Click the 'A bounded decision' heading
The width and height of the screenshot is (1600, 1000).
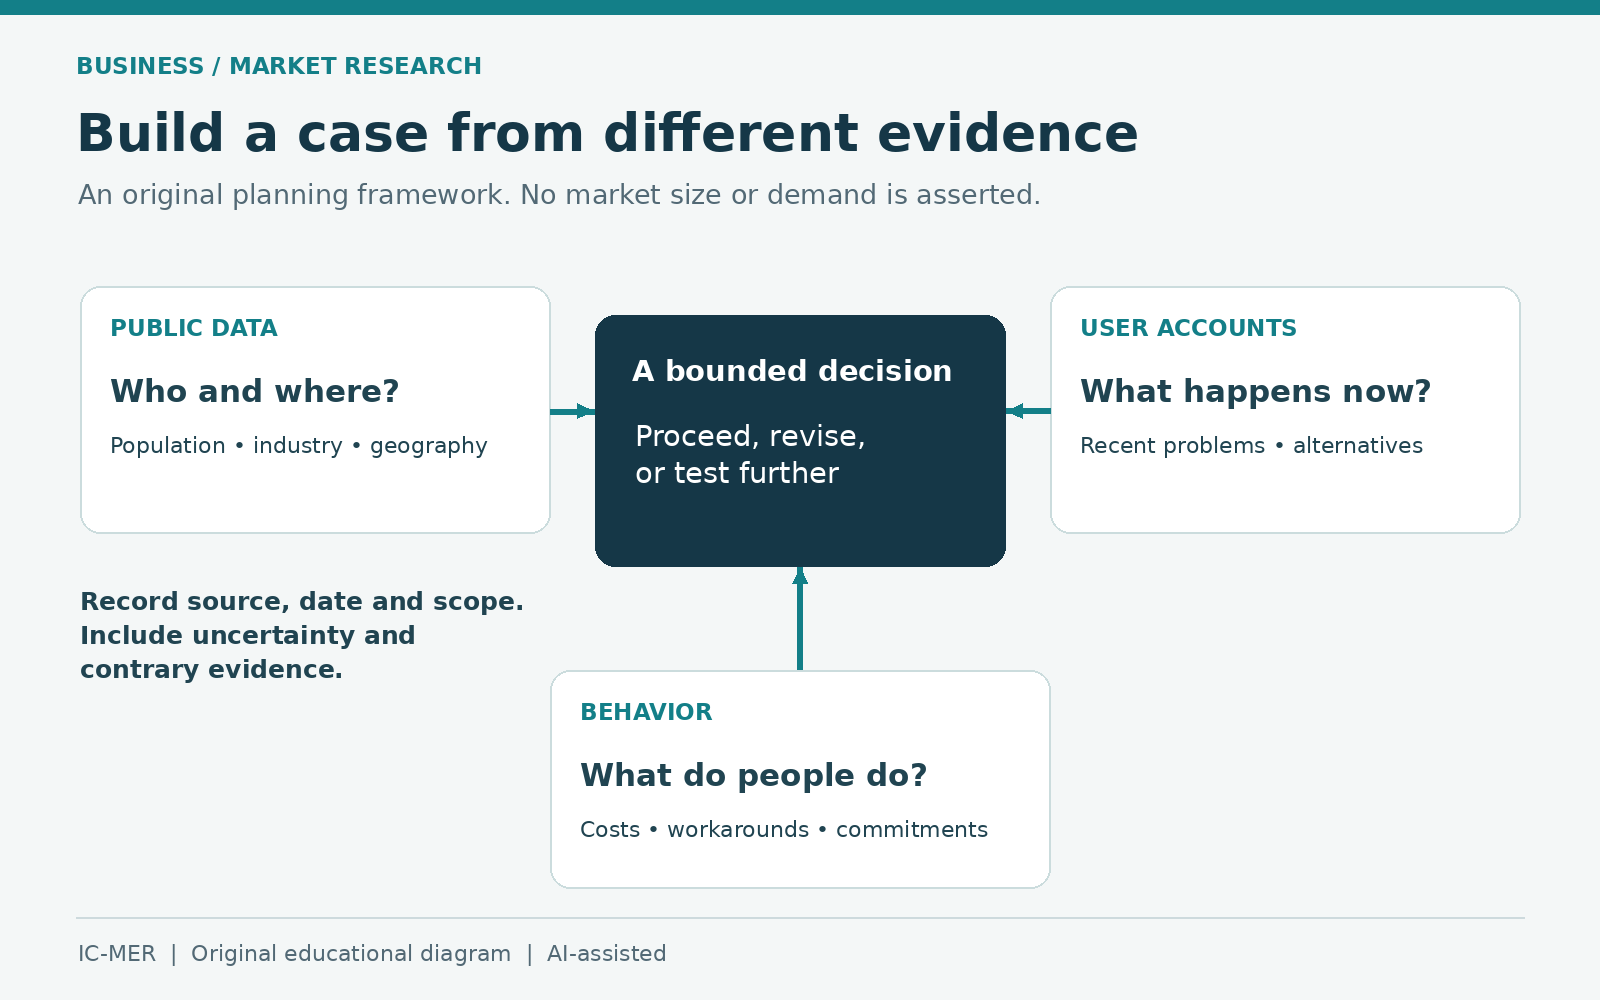pos(792,371)
